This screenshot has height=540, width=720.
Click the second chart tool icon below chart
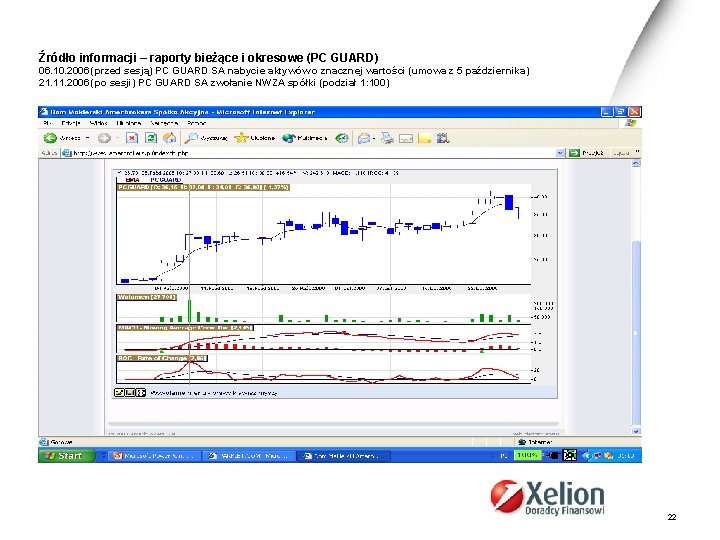[x=129, y=393]
